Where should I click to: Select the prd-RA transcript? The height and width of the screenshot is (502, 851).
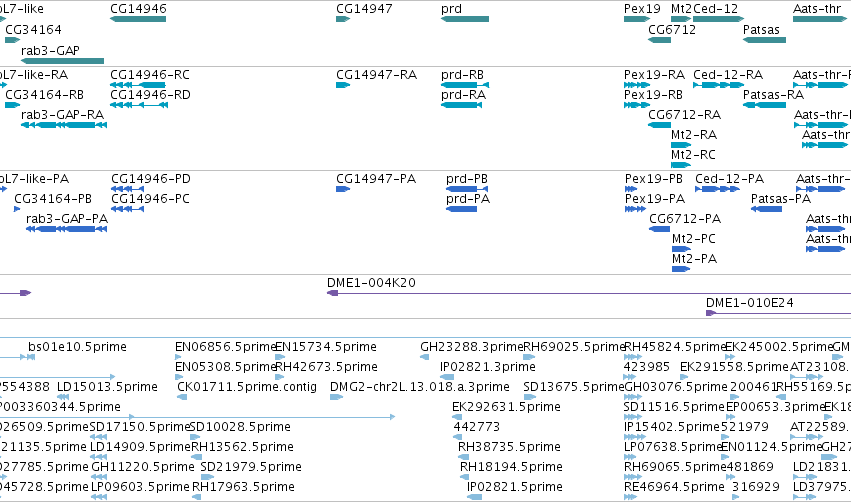tap(461, 105)
